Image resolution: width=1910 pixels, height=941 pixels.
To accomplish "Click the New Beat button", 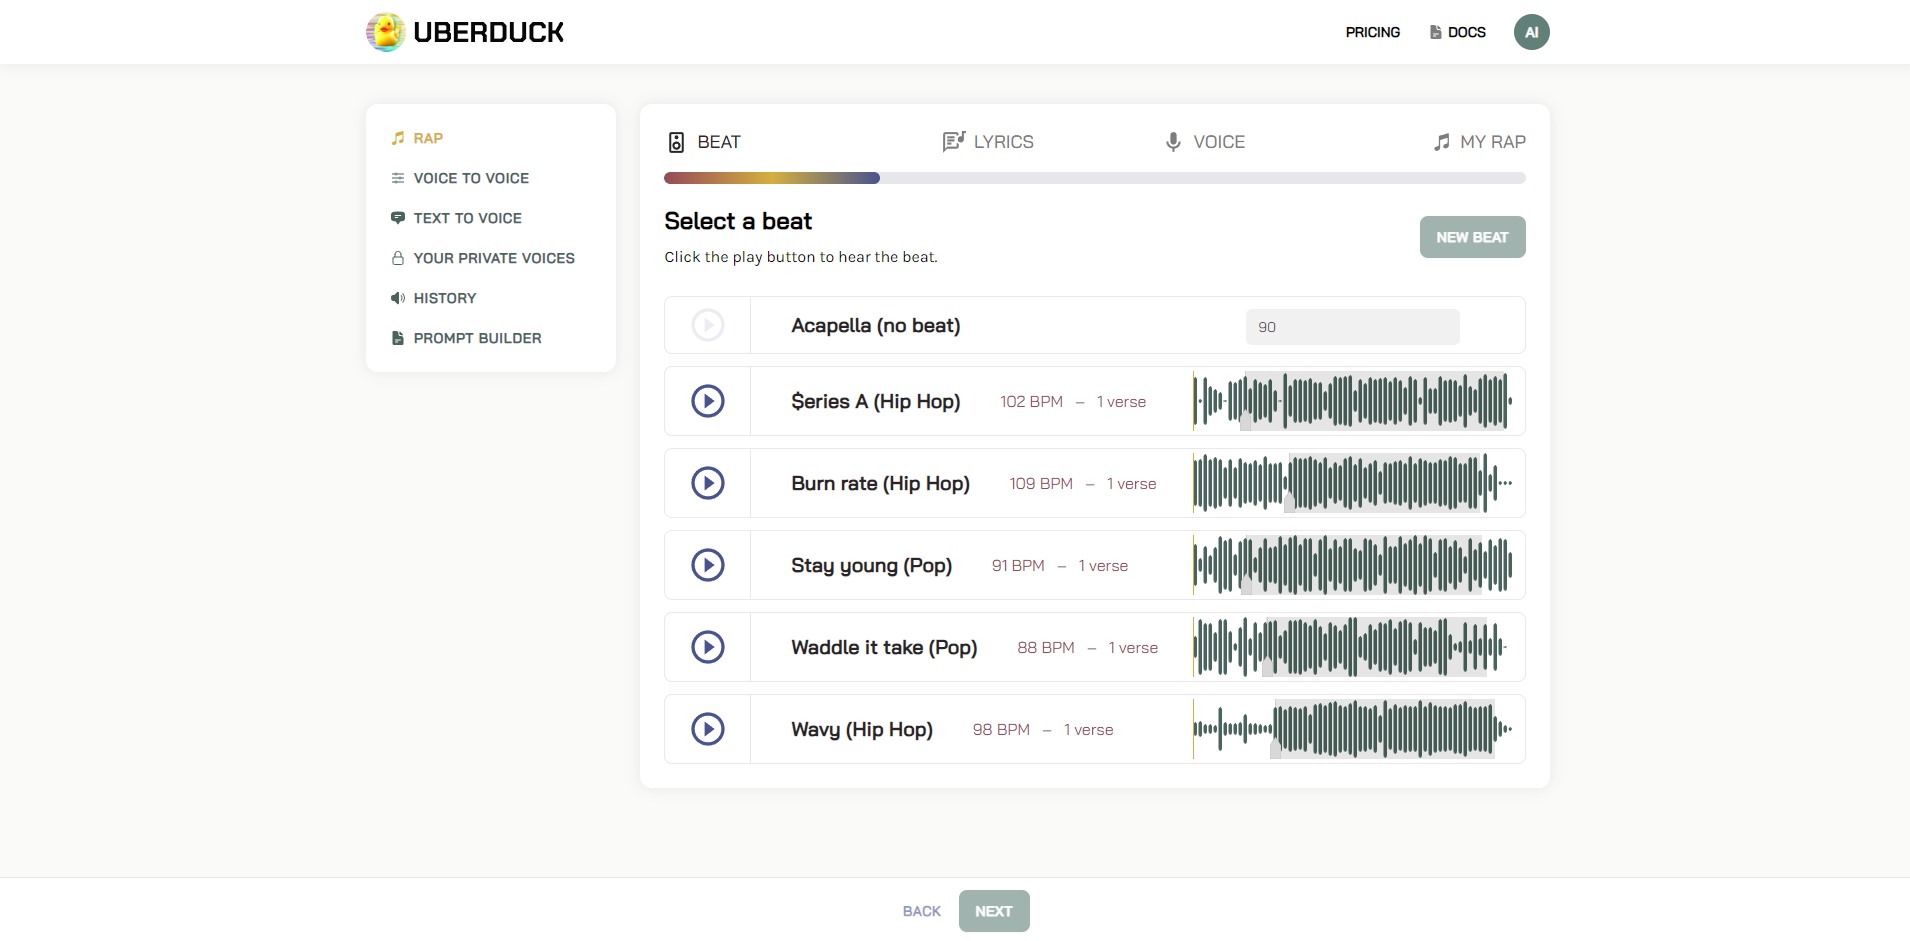I will point(1472,237).
